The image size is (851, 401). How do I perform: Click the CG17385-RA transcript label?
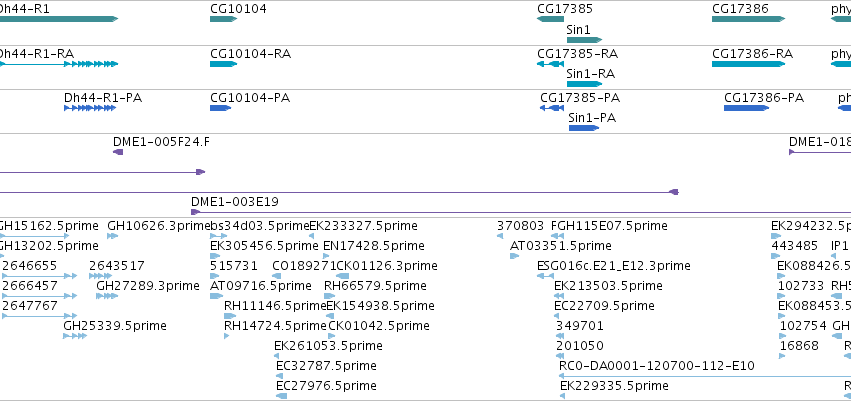tap(577, 54)
